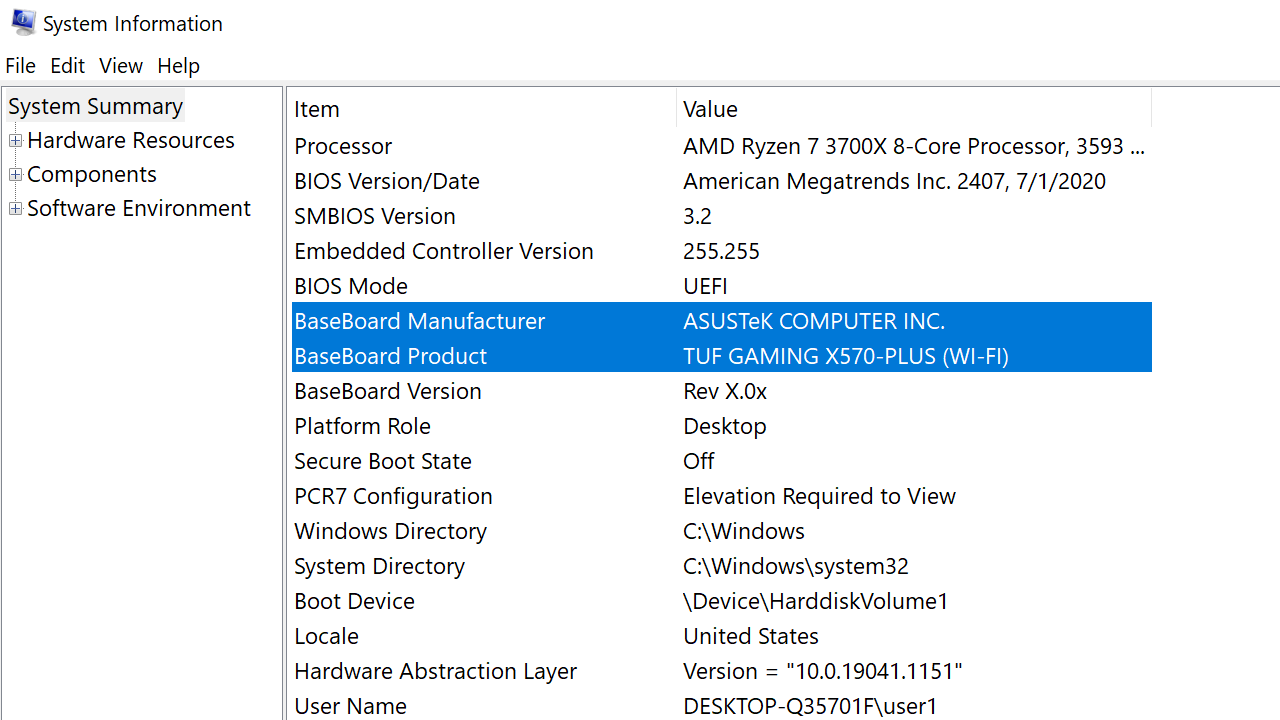Click the TUF GAMING X570-PLUS (WI-FI) value

point(846,356)
